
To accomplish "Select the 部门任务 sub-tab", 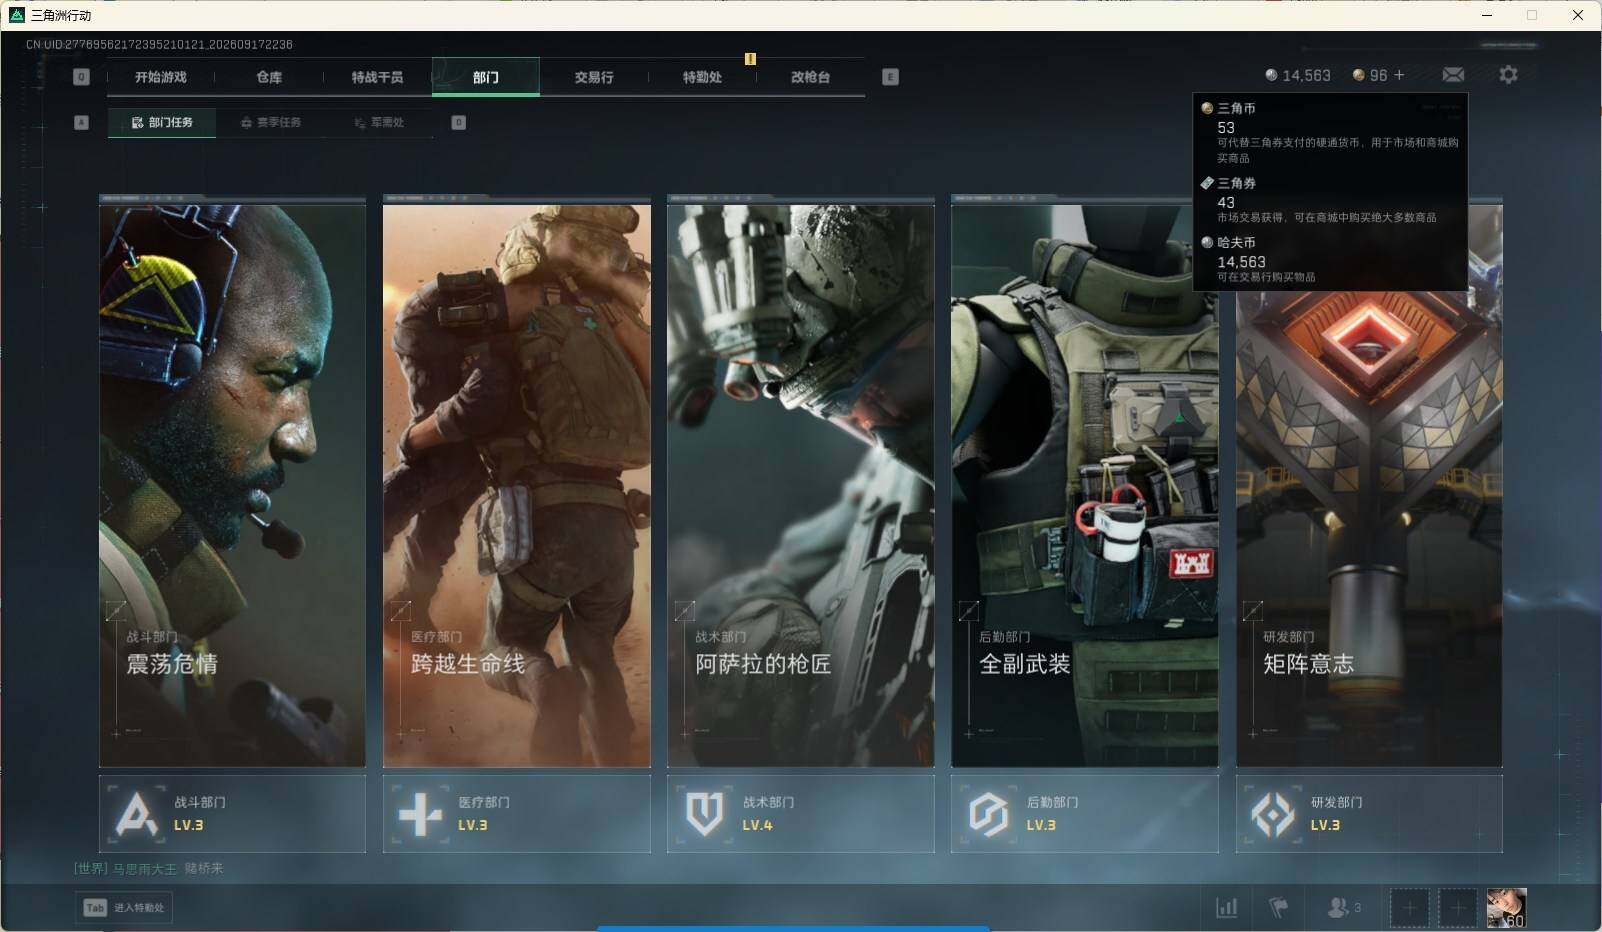I will click(162, 122).
